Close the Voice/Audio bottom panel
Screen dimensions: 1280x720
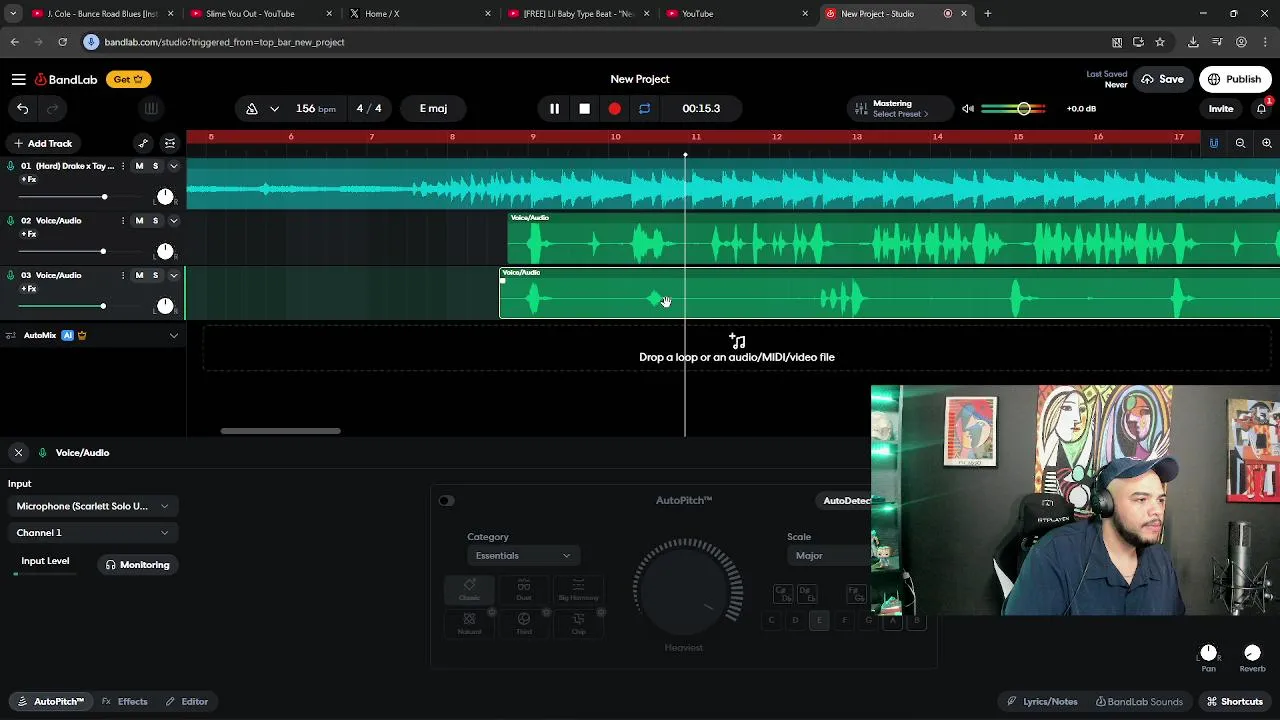18,453
